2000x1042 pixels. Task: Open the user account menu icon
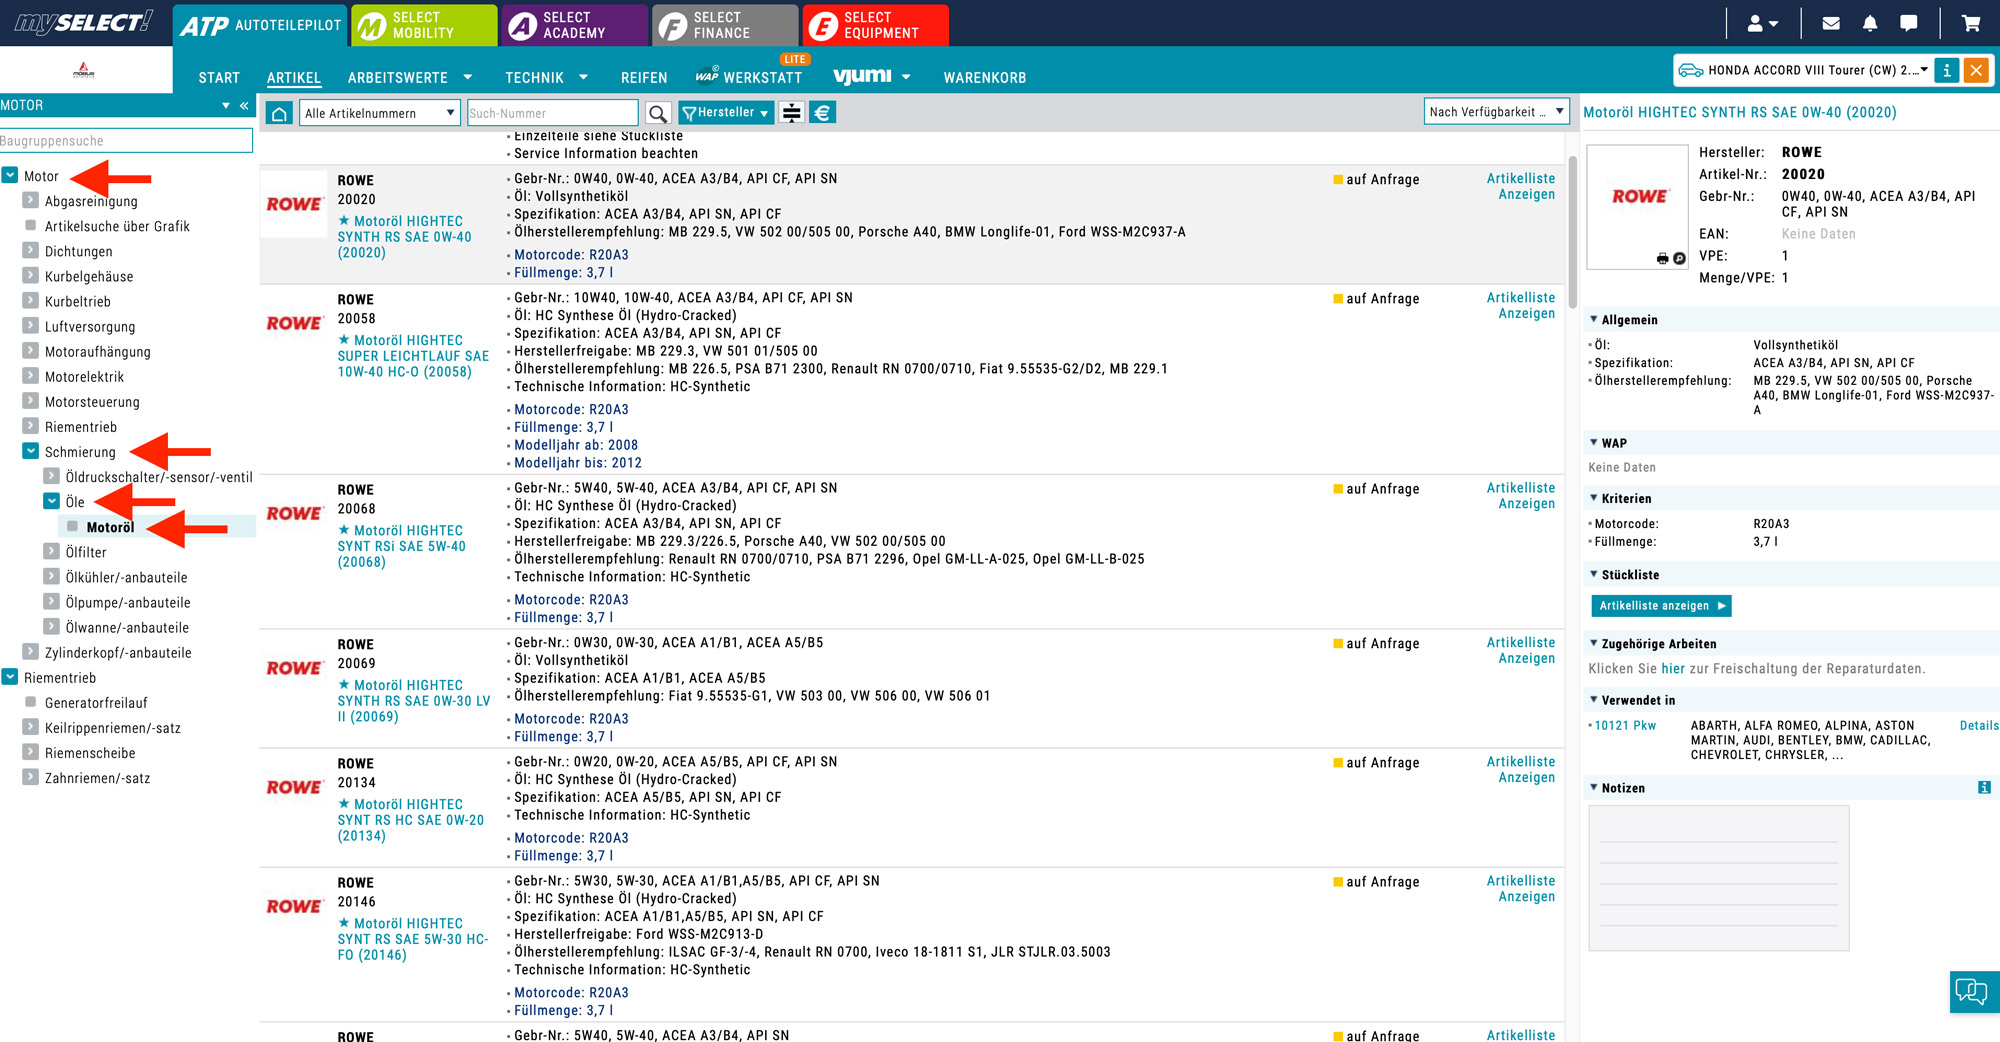point(1761,23)
